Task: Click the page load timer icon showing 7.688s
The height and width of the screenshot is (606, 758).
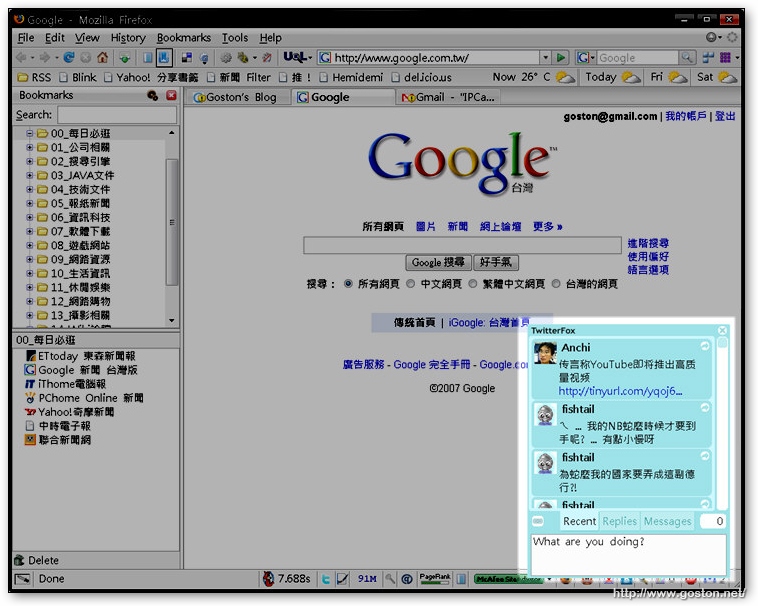Action: (x=268, y=578)
